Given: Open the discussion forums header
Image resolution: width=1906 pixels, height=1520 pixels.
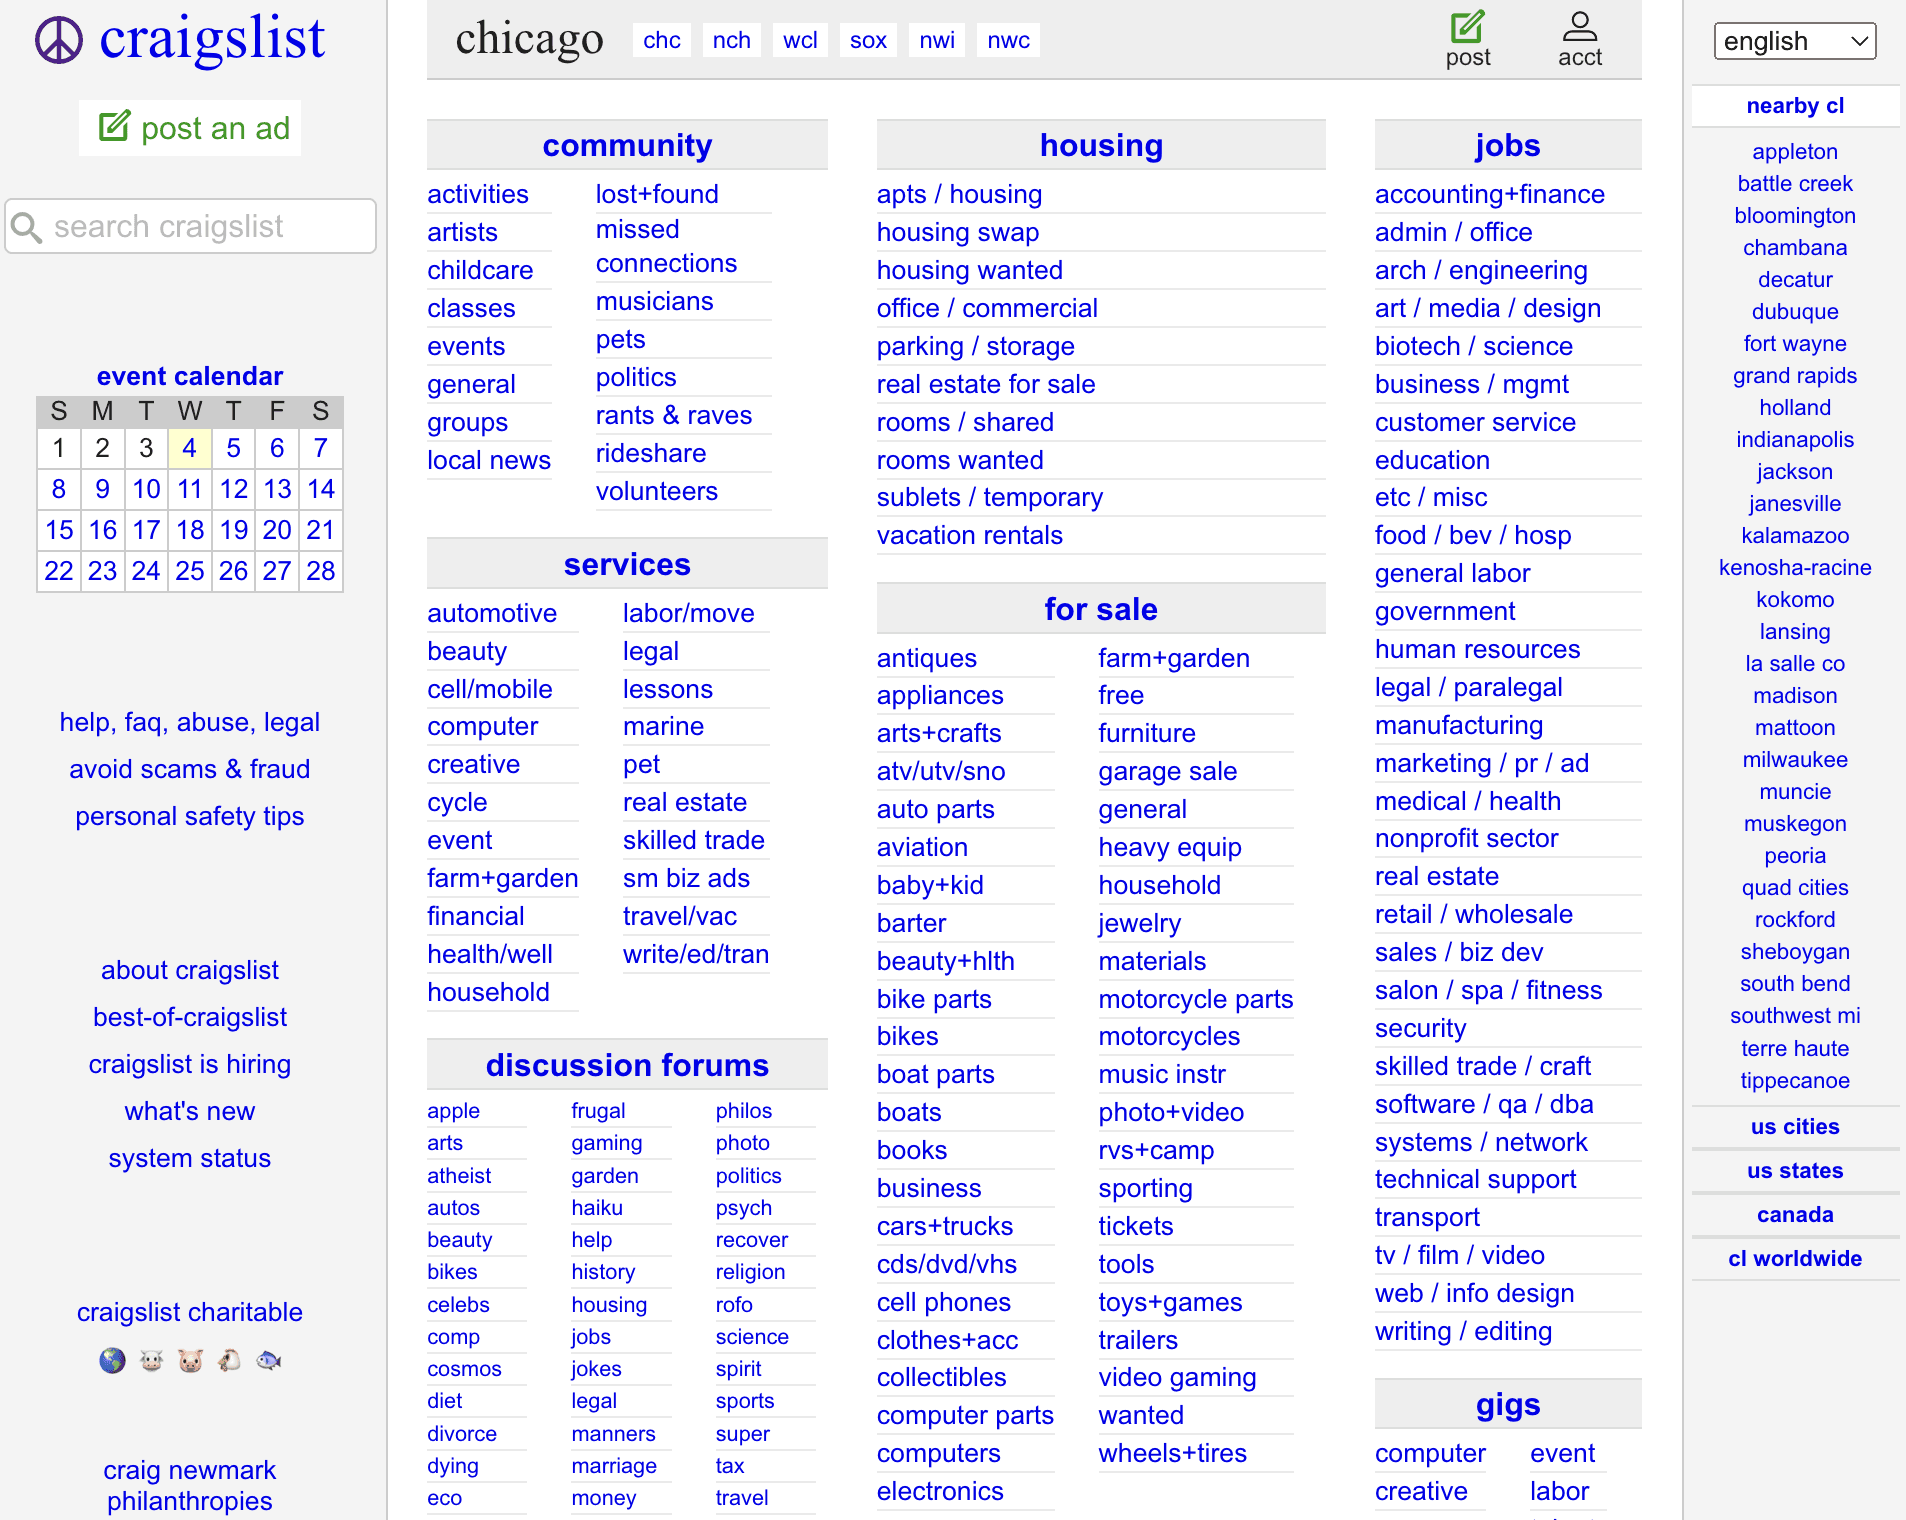Looking at the screenshot, I should coord(627,1065).
